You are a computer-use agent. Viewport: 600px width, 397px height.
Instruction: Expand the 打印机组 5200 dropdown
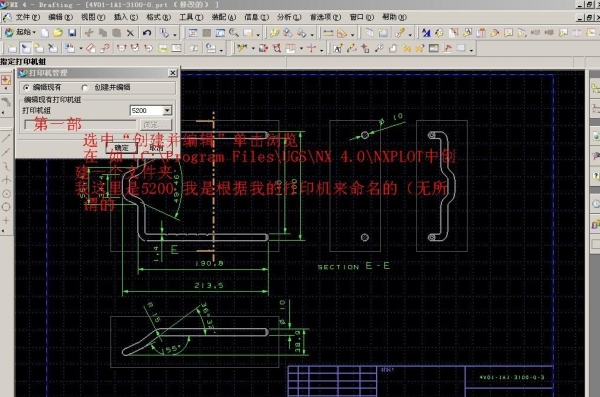tap(167, 111)
